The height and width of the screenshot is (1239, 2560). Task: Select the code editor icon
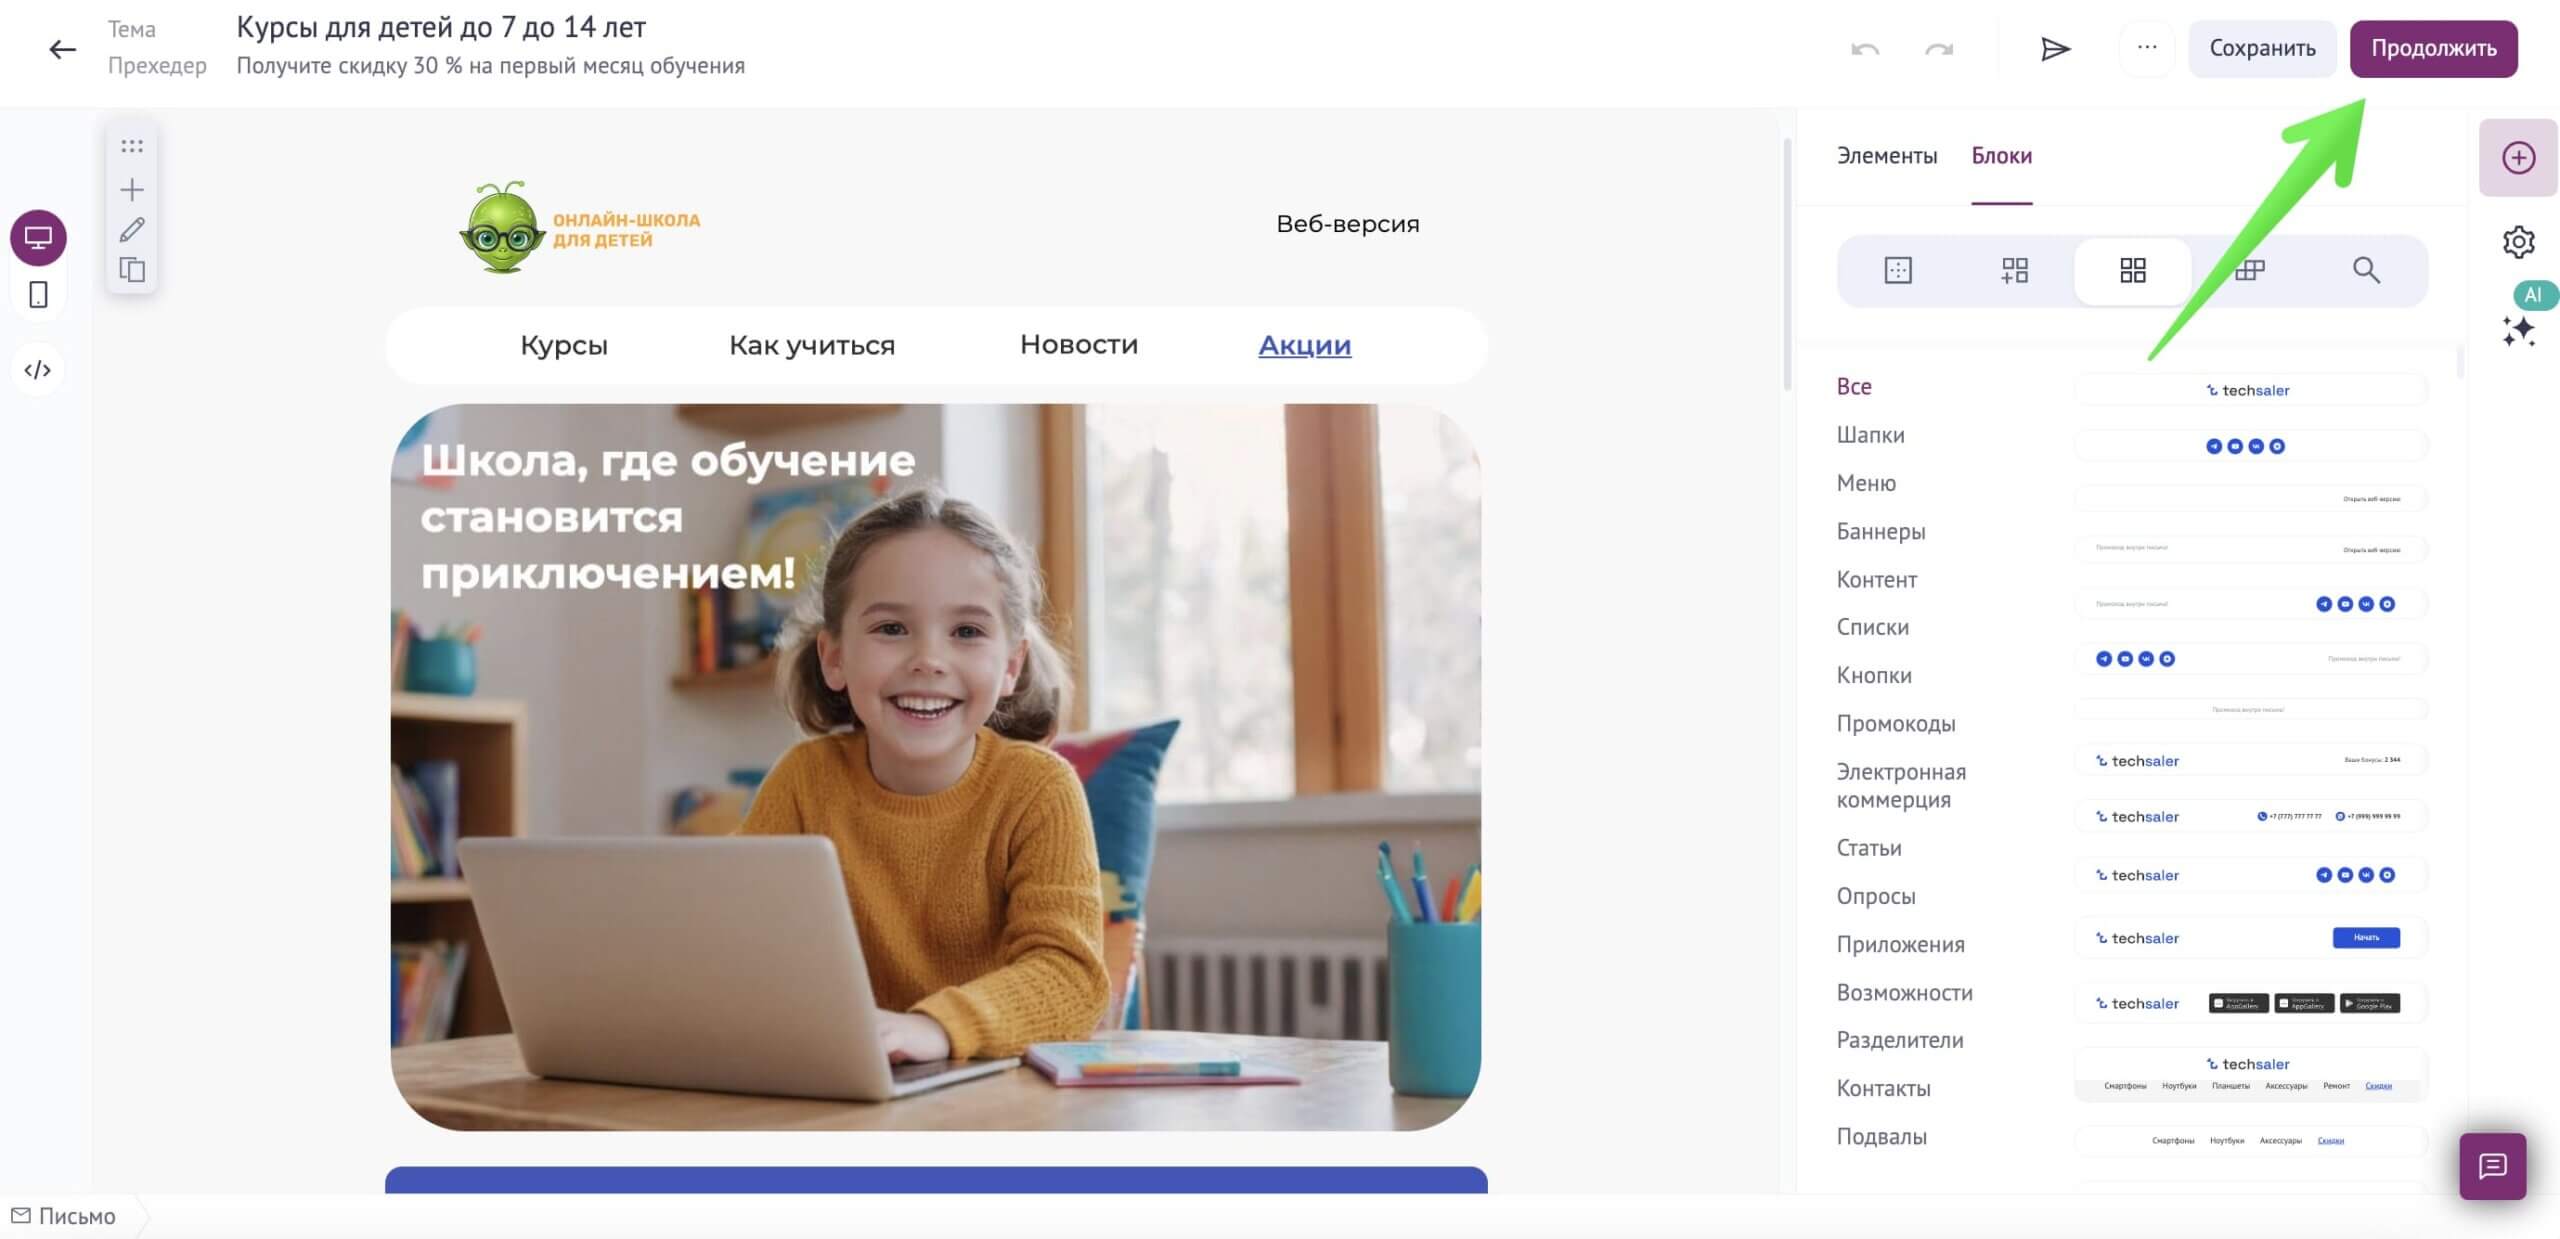point(38,367)
